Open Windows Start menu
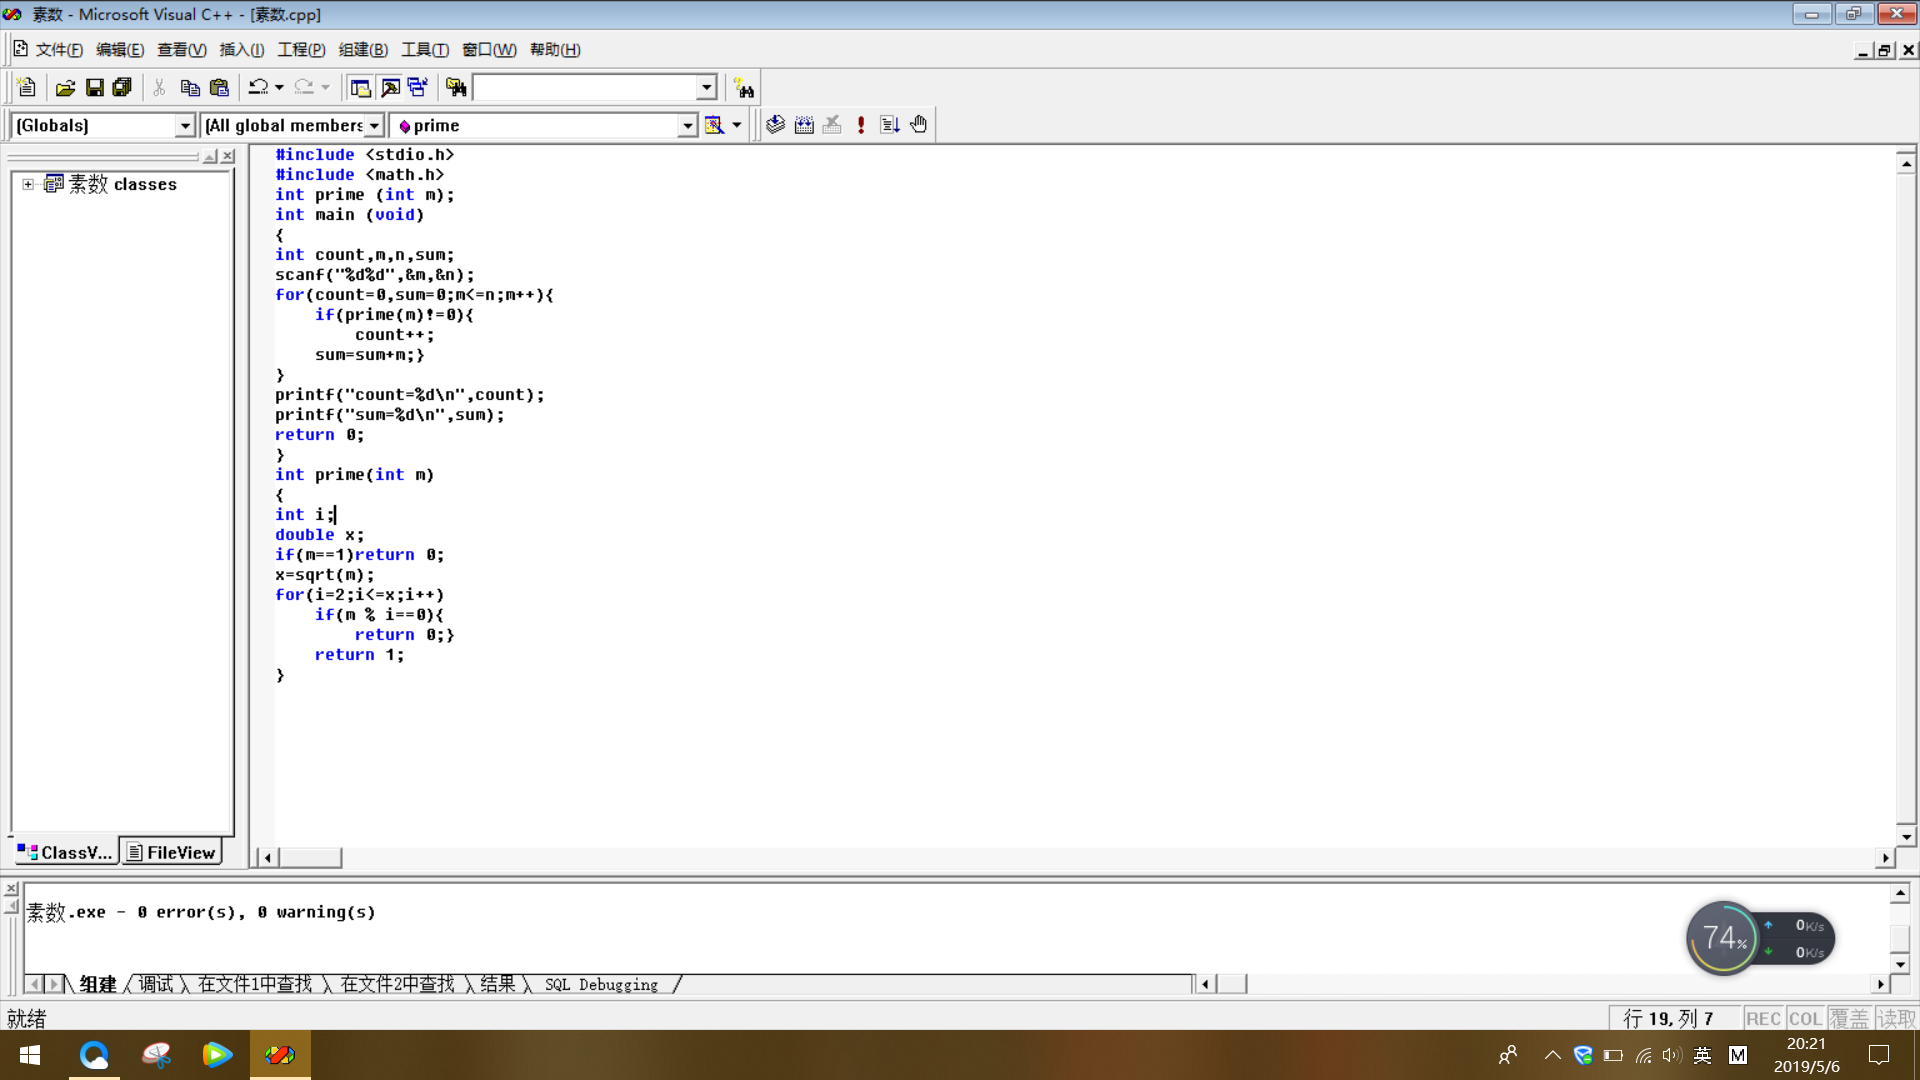Image resolution: width=1920 pixels, height=1080 pixels. tap(30, 1055)
